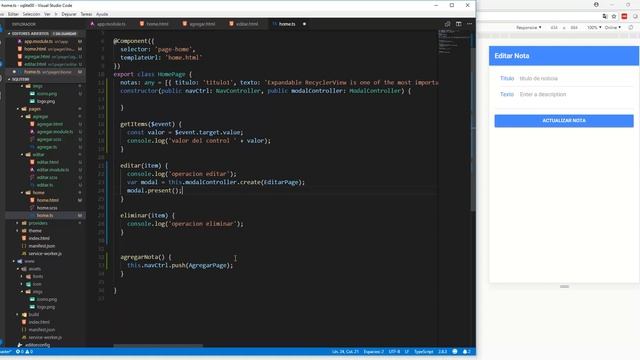Open editar.module.ts in the explorer tree

(53, 170)
